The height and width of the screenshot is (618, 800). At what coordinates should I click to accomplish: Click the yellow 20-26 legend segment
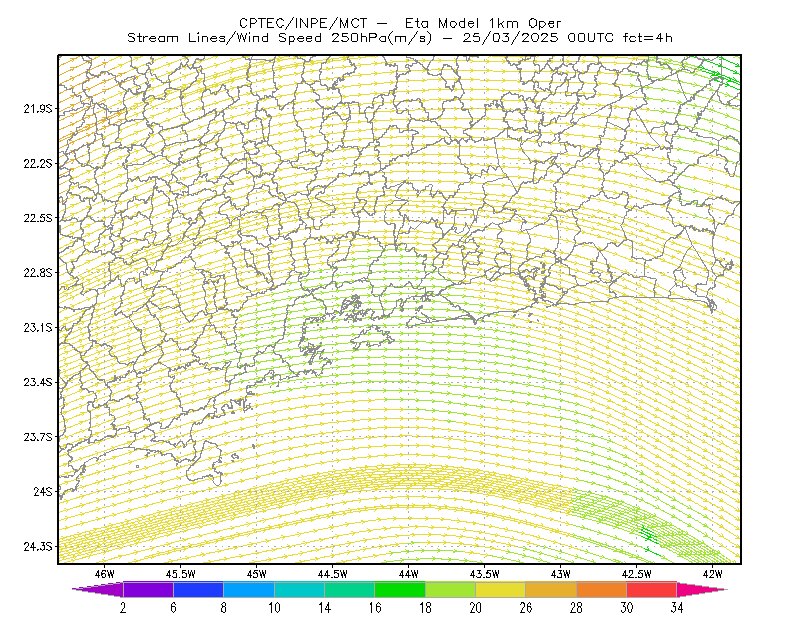(501, 589)
